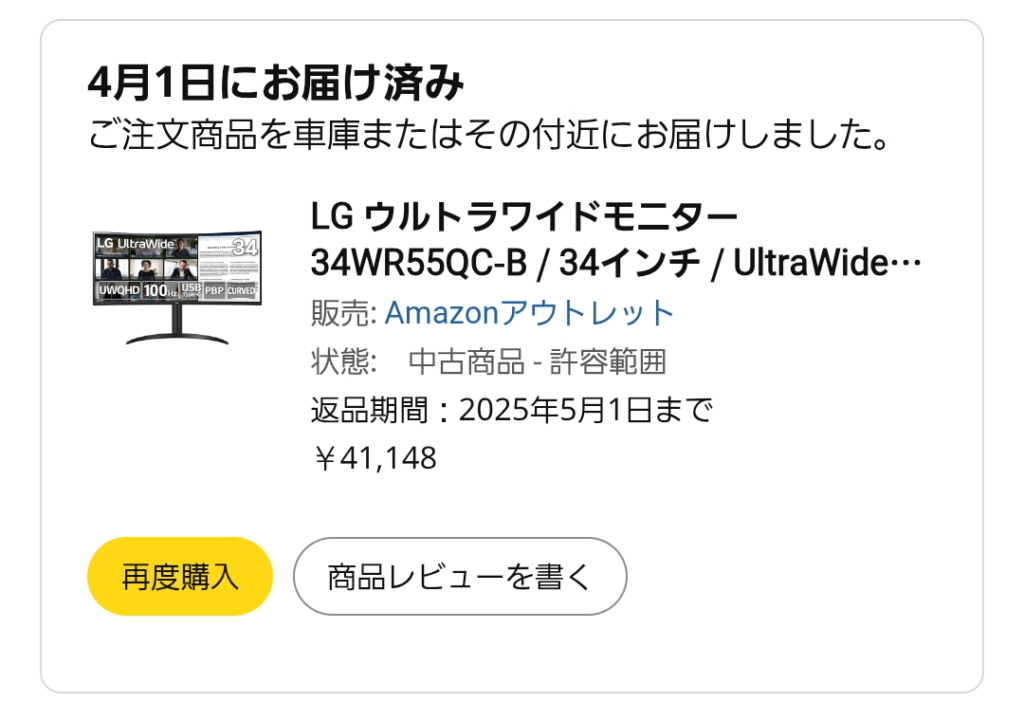The height and width of the screenshot is (703, 1024).
Task: Click the 100Hz badge on the monitor image
Action: [x=159, y=291]
